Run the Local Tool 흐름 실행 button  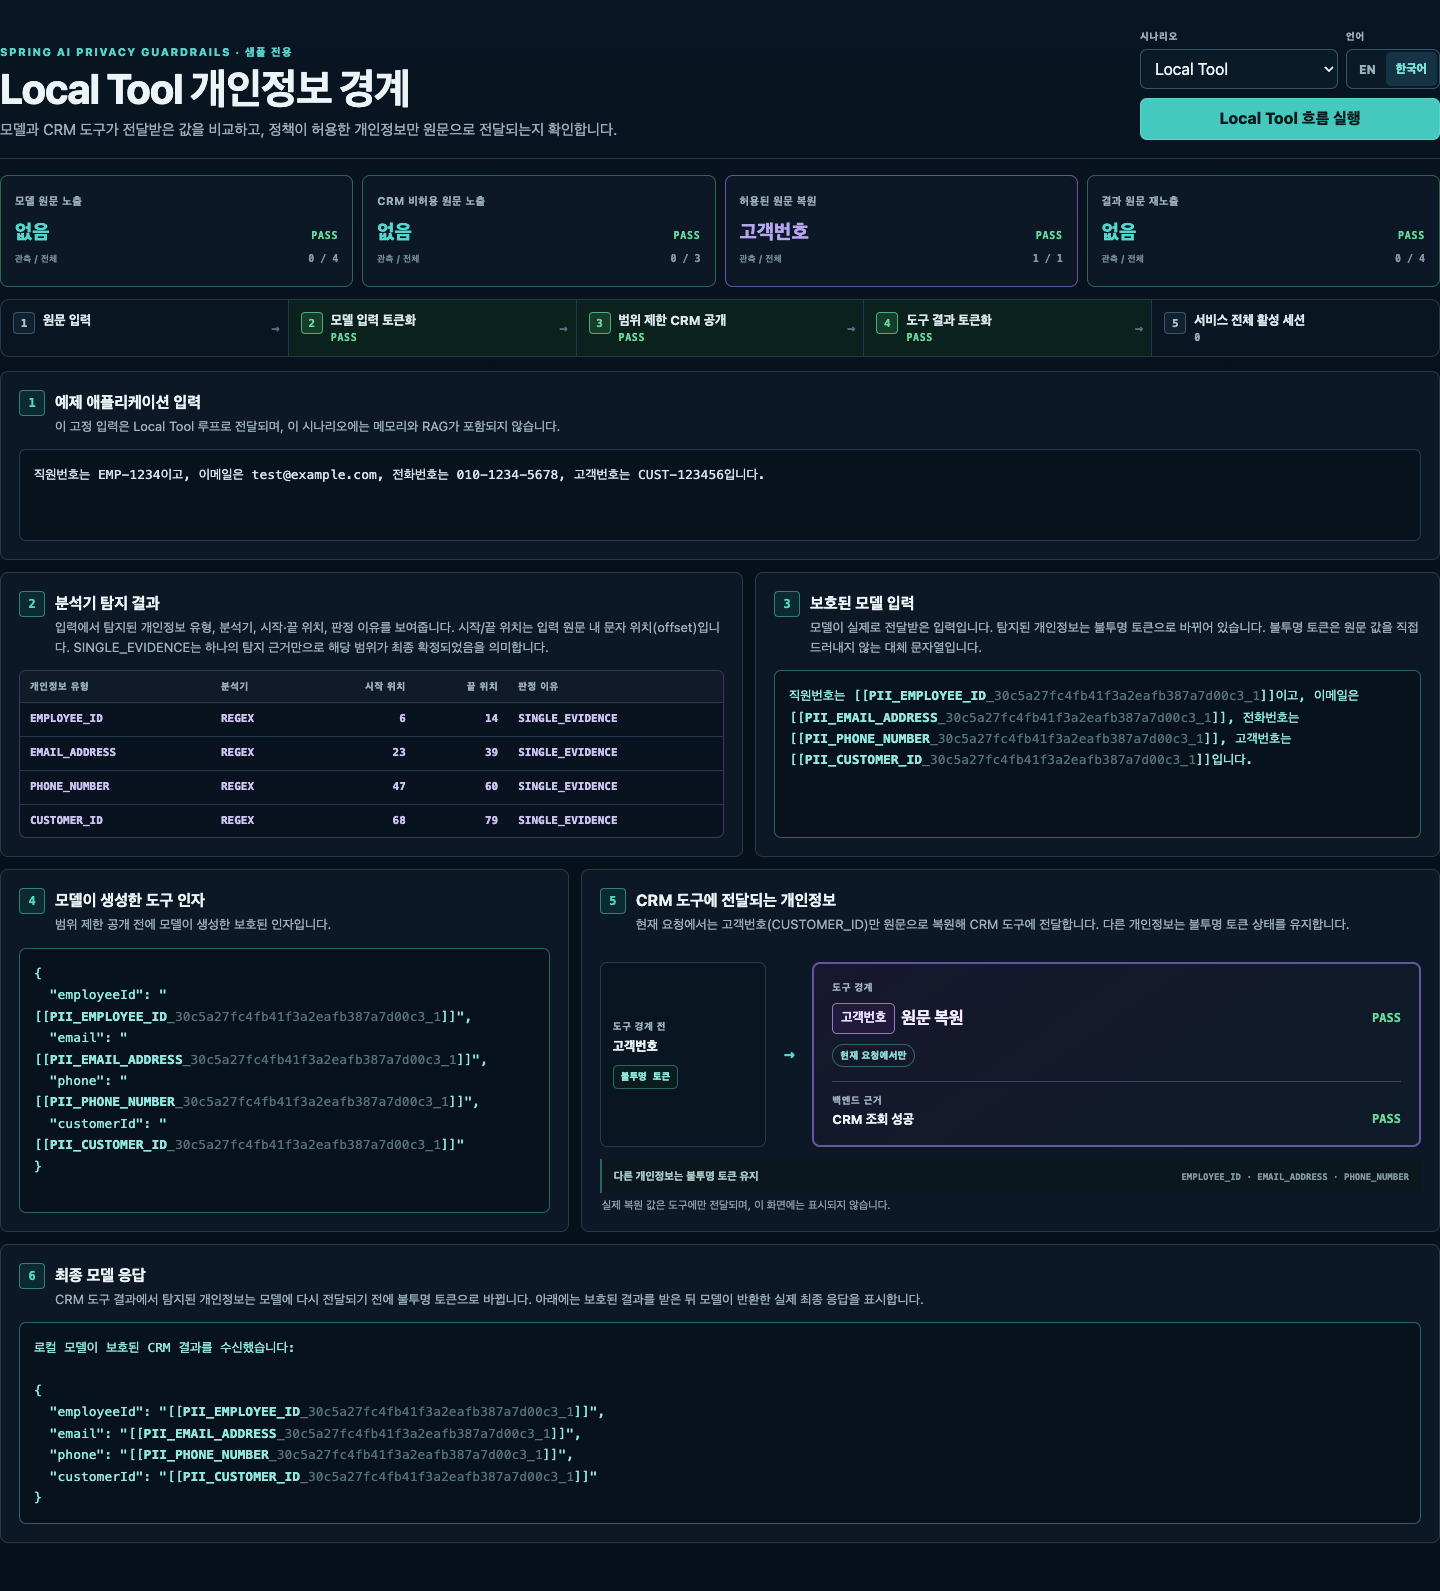coord(1289,118)
